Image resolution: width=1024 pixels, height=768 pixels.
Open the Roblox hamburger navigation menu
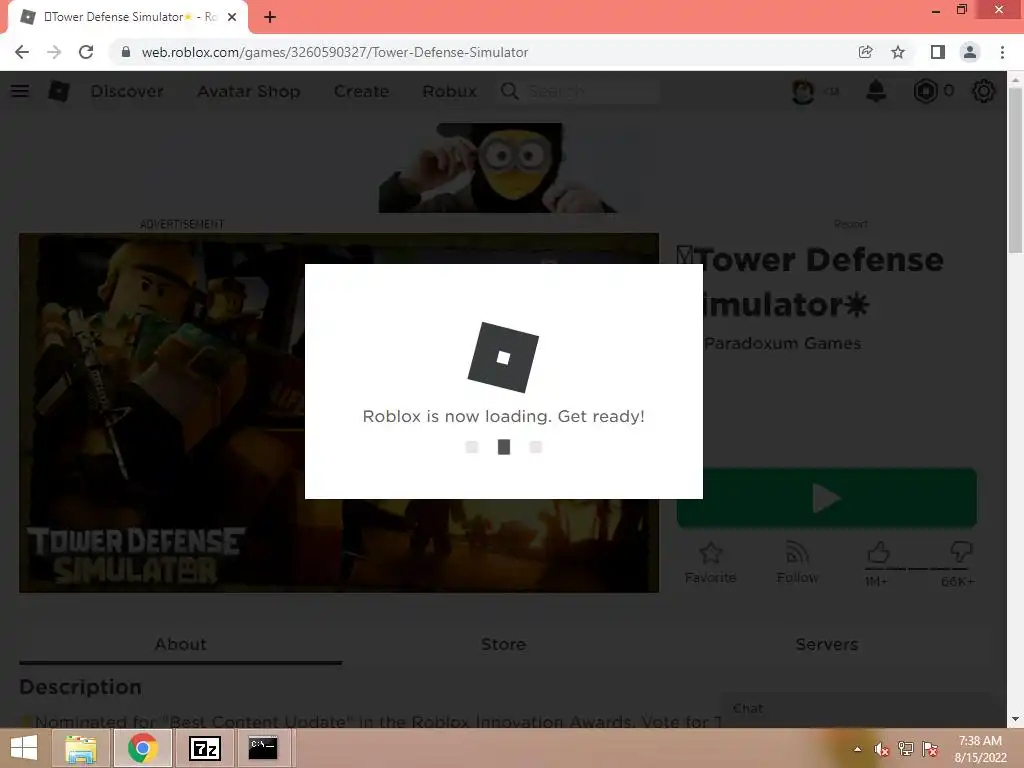20,91
